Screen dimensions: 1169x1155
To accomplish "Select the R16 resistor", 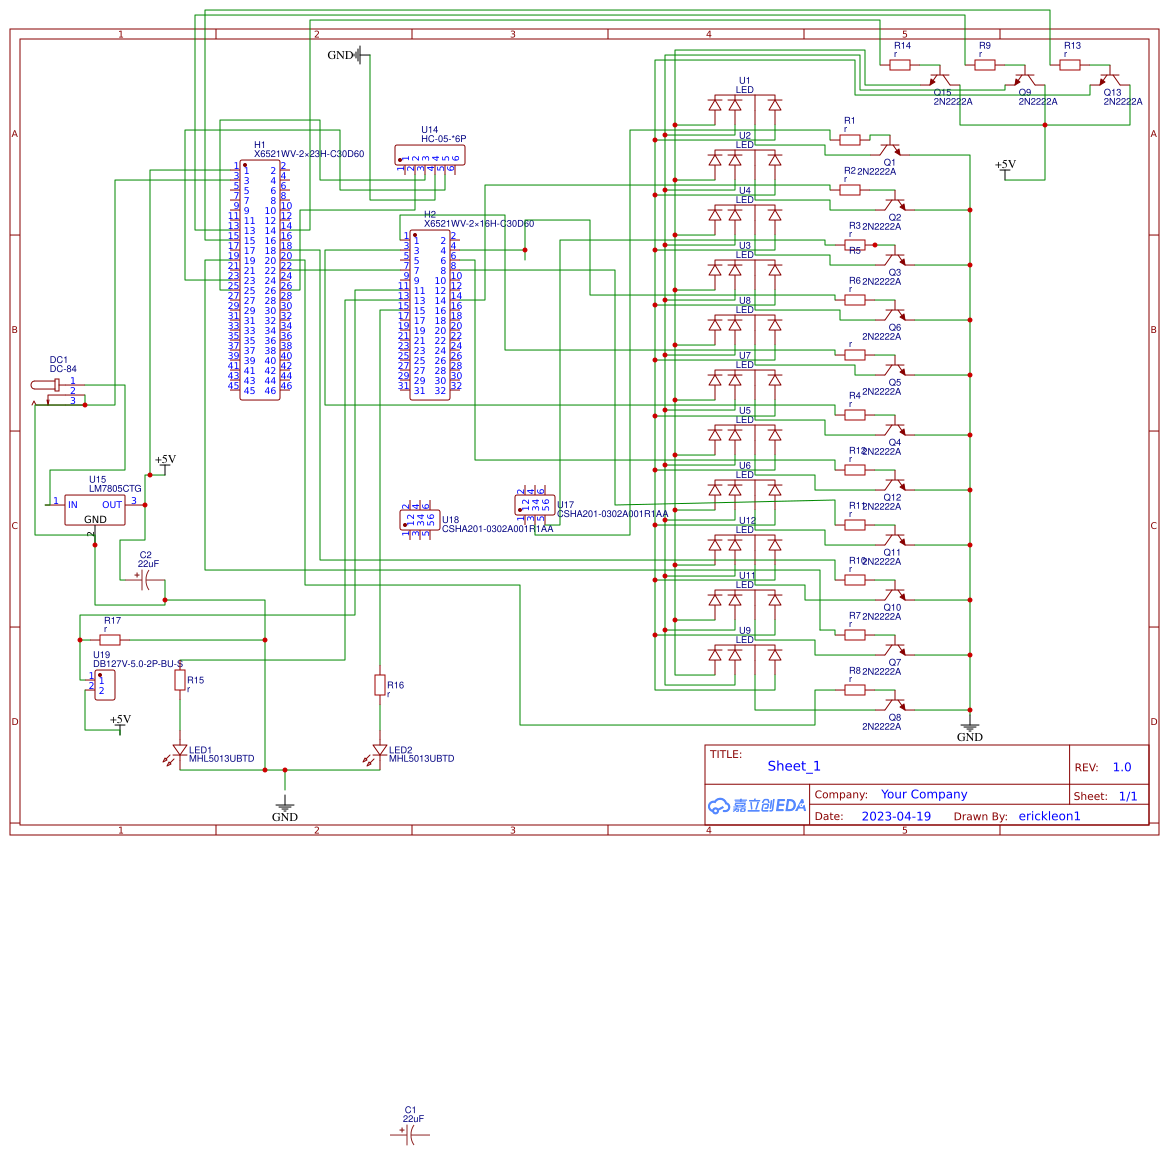I will click(x=380, y=684).
